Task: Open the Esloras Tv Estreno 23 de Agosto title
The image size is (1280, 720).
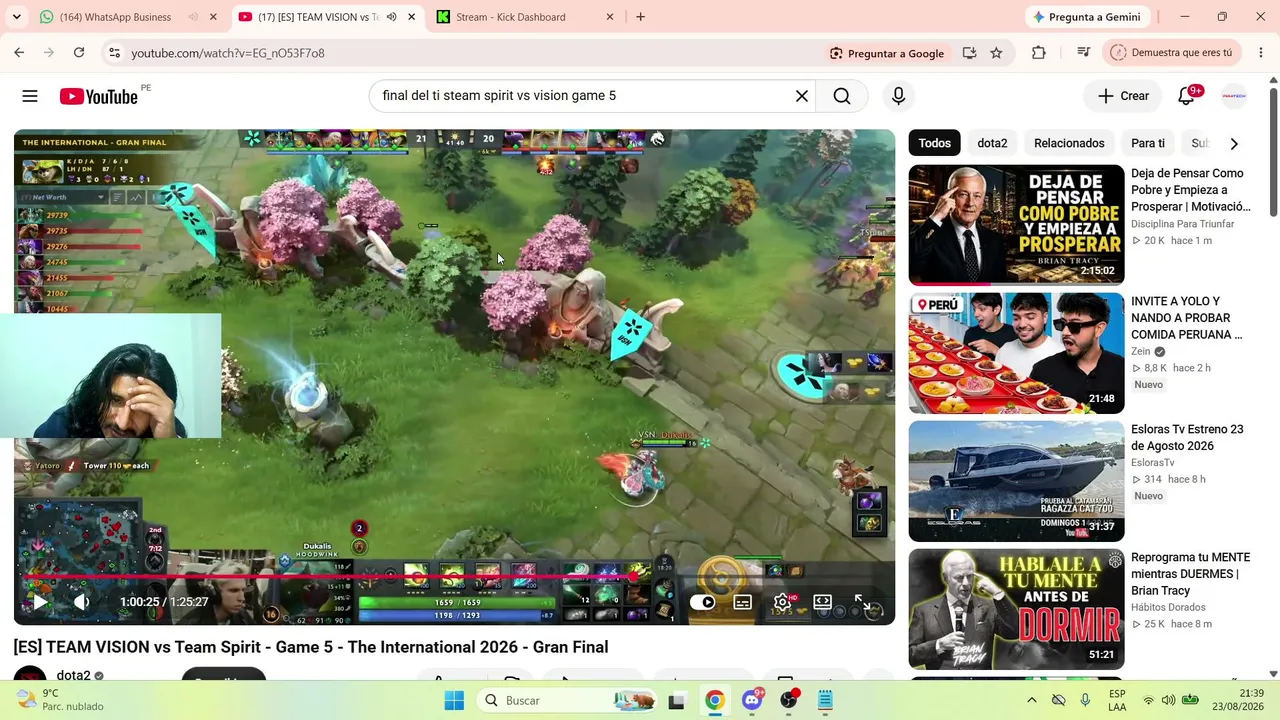Action: tap(1188, 437)
